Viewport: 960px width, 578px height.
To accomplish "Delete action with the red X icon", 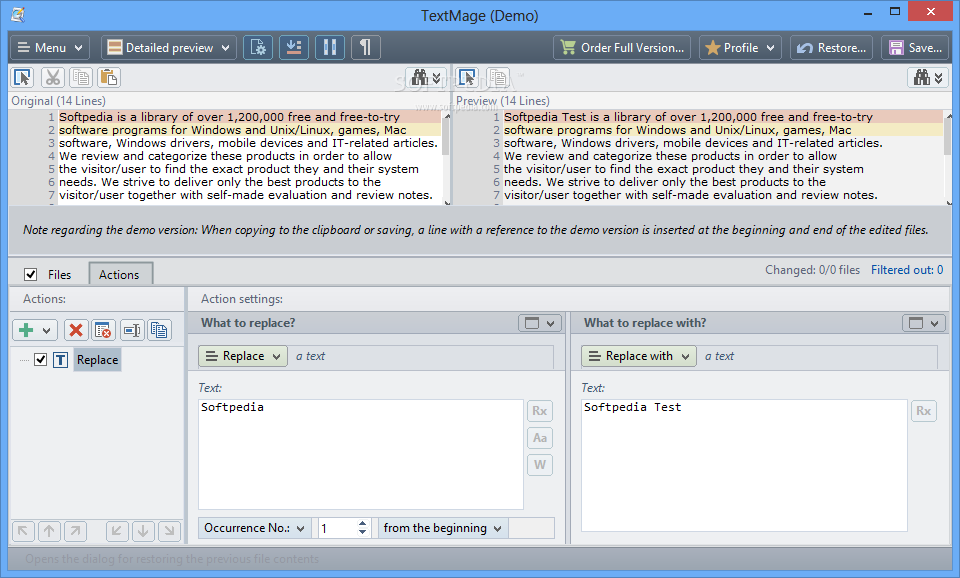I will pyautogui.click(x=76, y=331).
